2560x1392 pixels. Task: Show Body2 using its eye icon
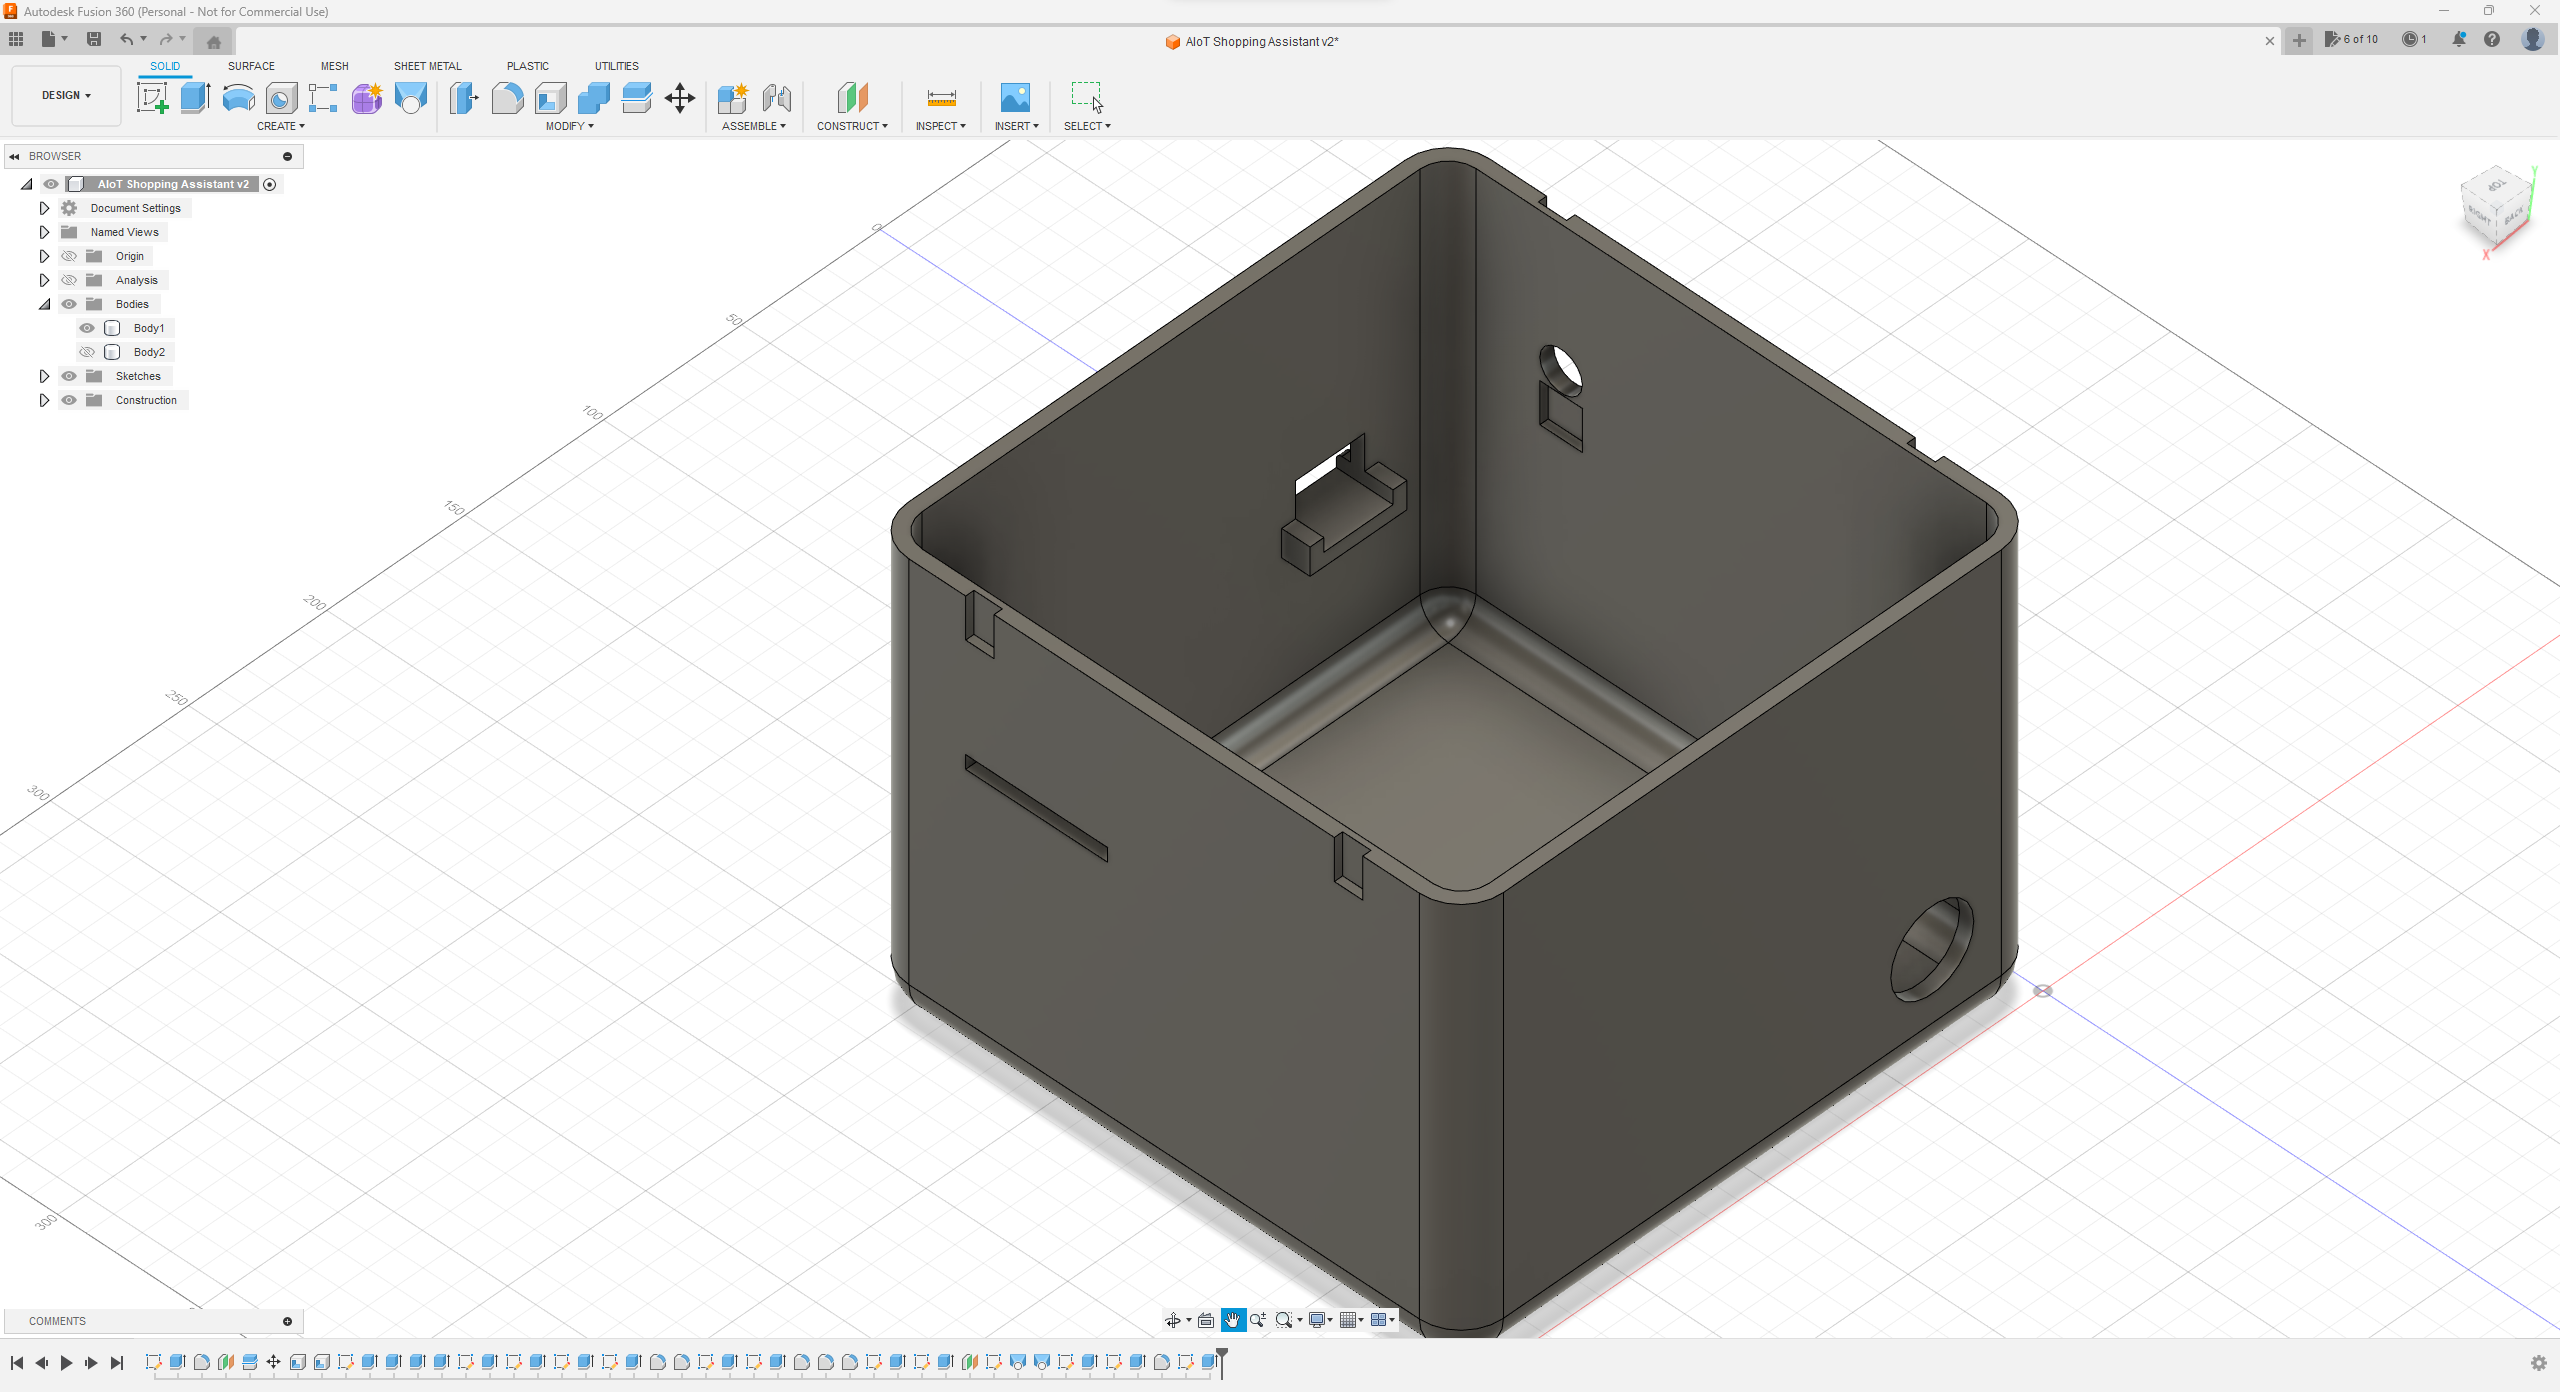[x=87, y=352]
